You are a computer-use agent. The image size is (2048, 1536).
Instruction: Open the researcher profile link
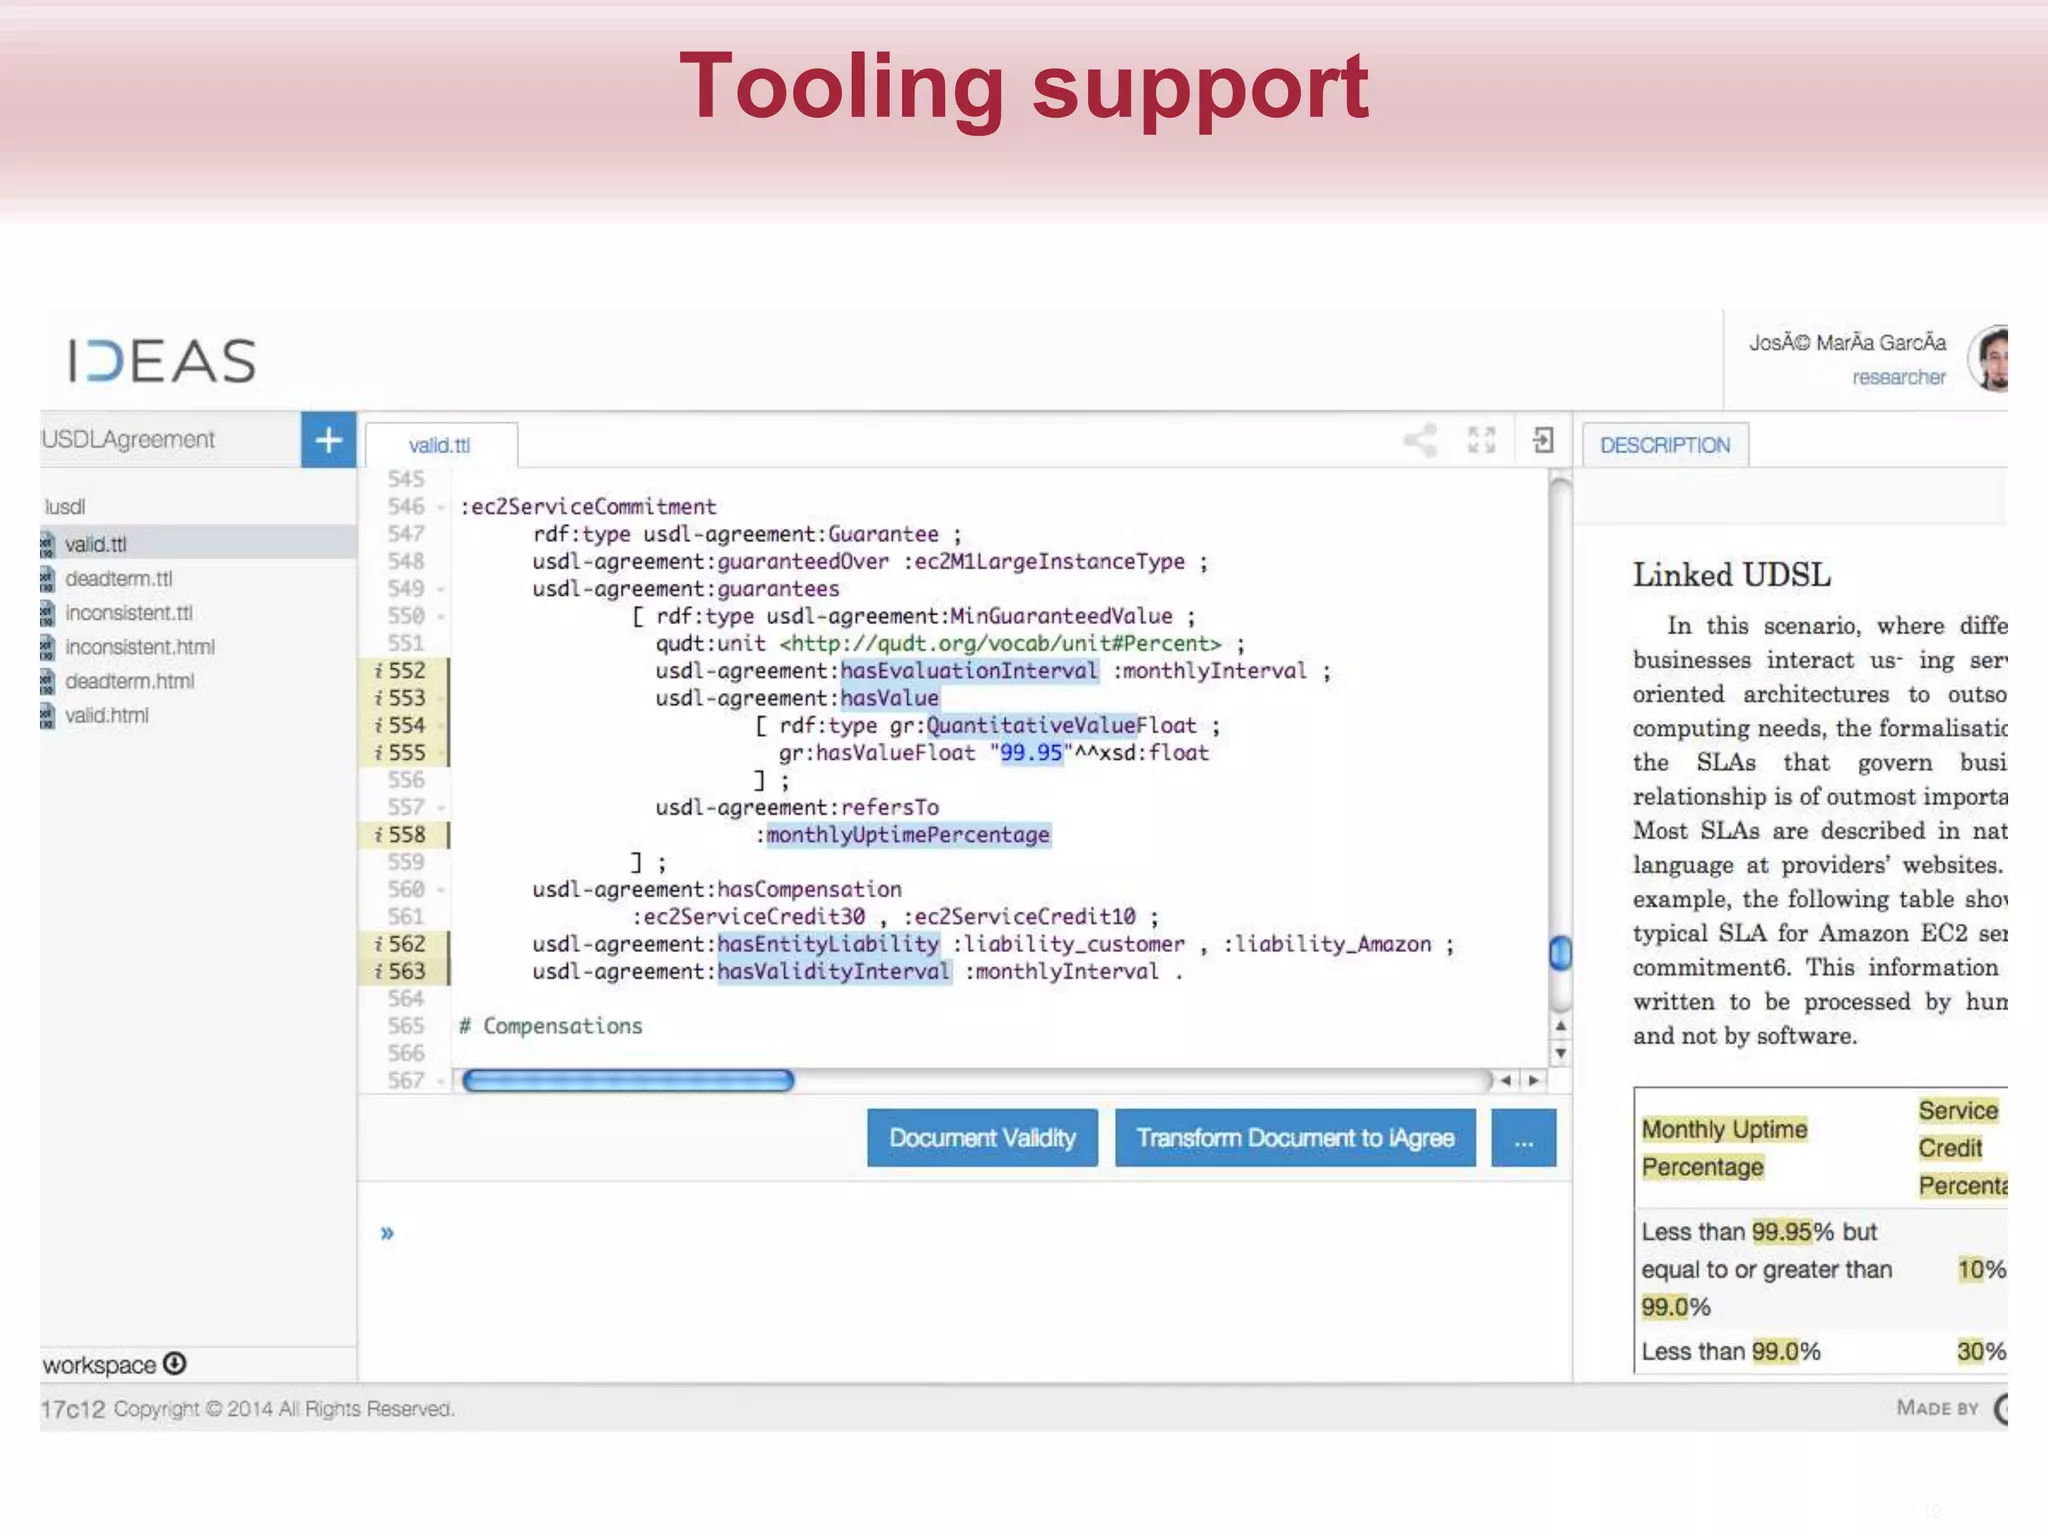pyautogui.click(x=1899, y=377)
